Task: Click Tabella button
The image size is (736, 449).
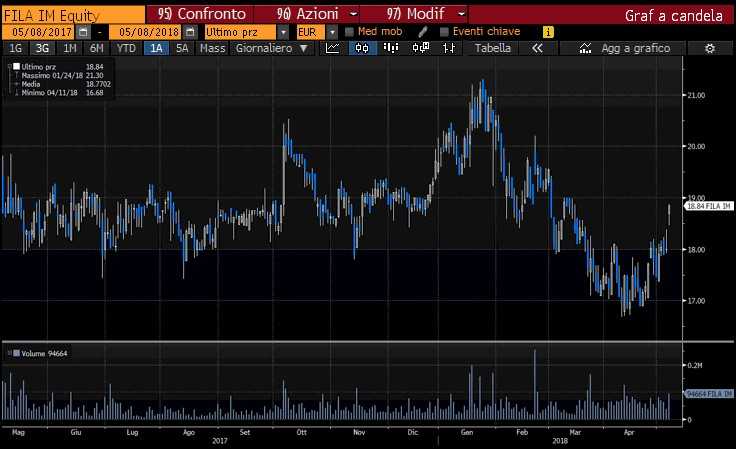Action: 492,48
